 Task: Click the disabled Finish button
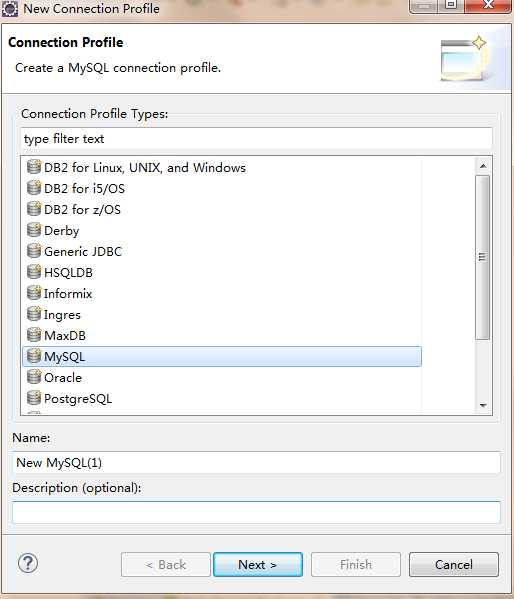356,564
